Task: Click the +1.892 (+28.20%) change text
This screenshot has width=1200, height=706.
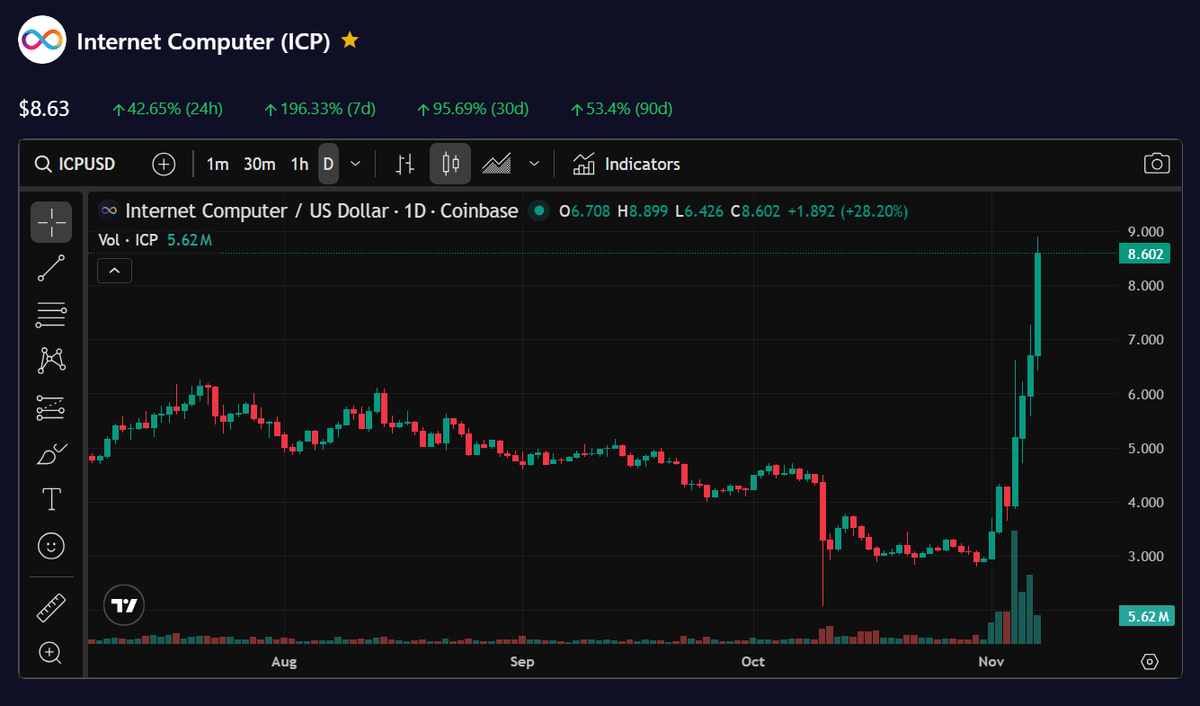Action: point(848,211)
